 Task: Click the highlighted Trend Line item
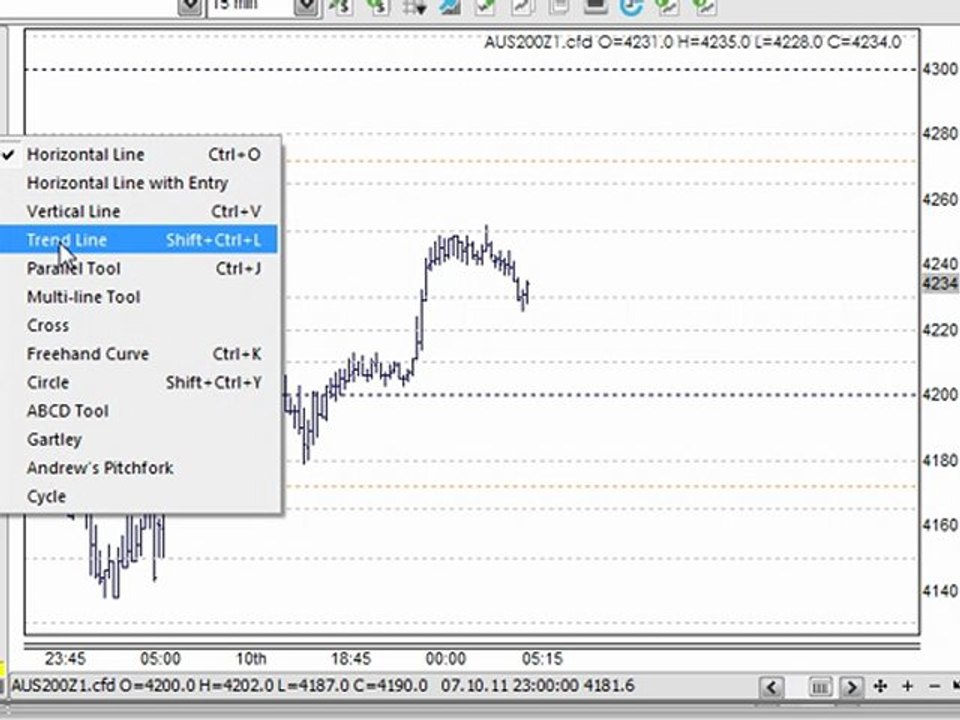pos(139,239)
